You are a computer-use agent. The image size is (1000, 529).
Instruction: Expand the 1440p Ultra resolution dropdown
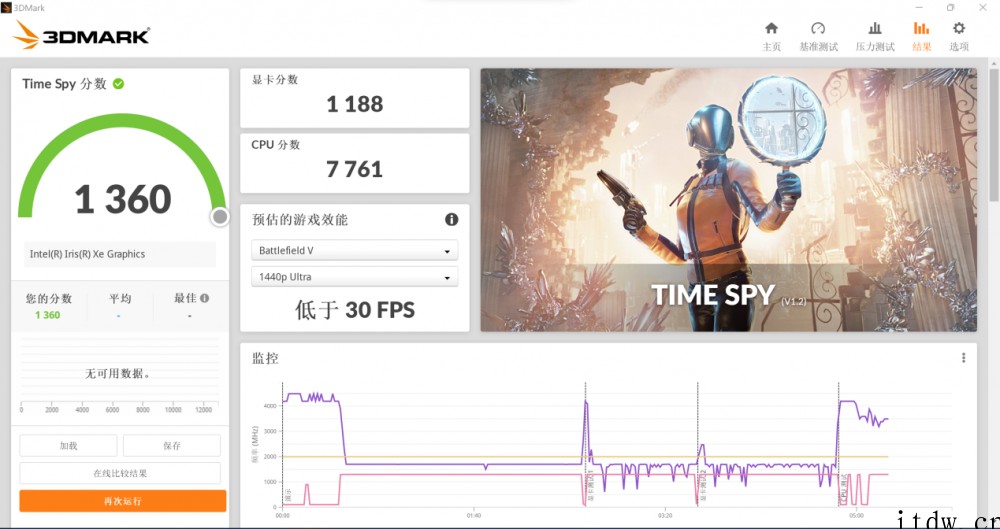pyautogui.click(x=355, y=277)
